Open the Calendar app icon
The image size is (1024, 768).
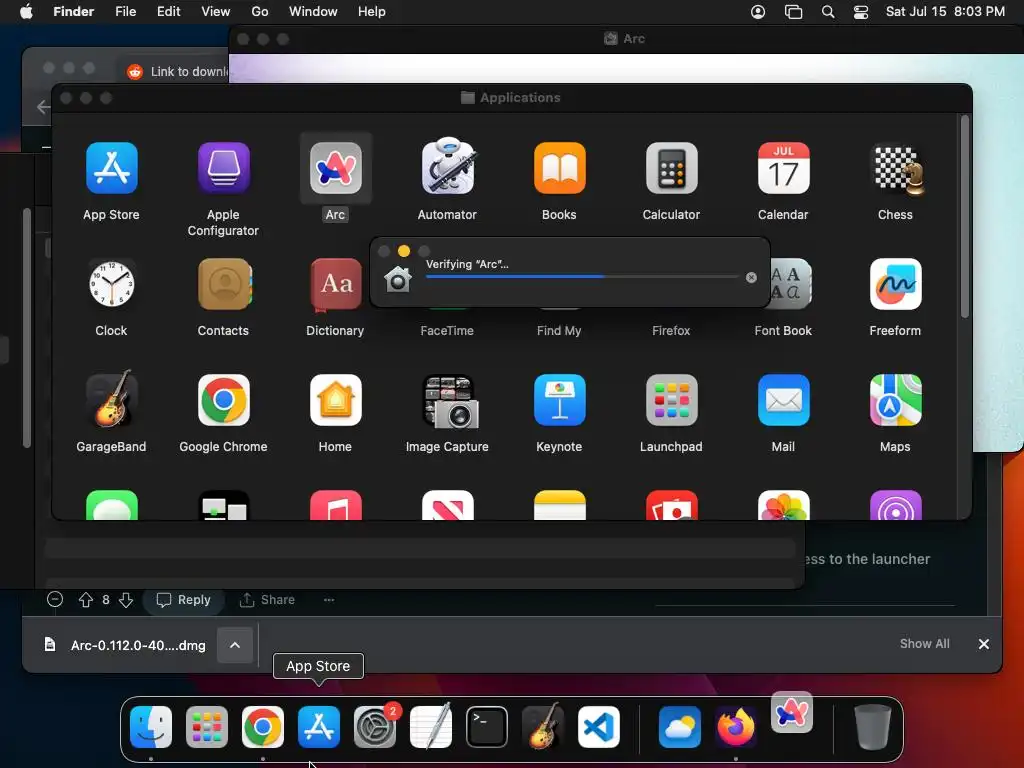pos(784,168)
